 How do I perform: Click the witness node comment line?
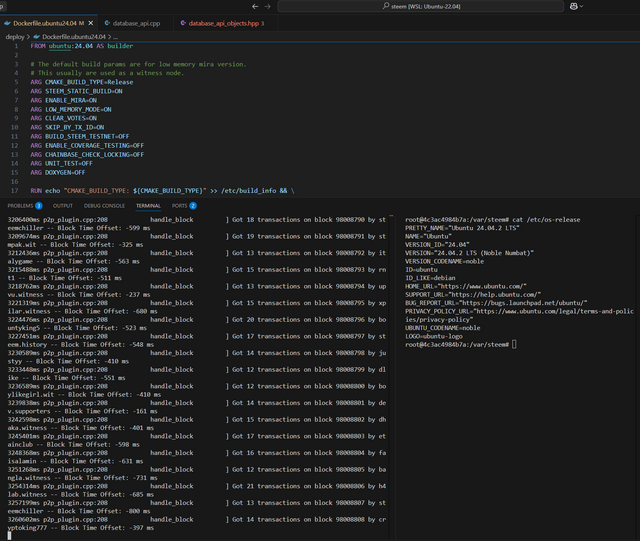point(107,73)
